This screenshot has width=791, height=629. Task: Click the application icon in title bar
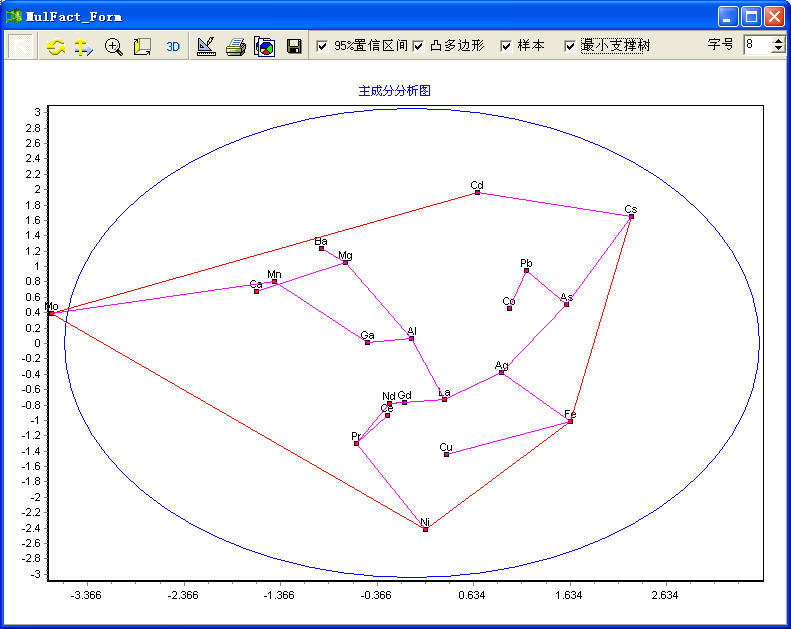14,16
